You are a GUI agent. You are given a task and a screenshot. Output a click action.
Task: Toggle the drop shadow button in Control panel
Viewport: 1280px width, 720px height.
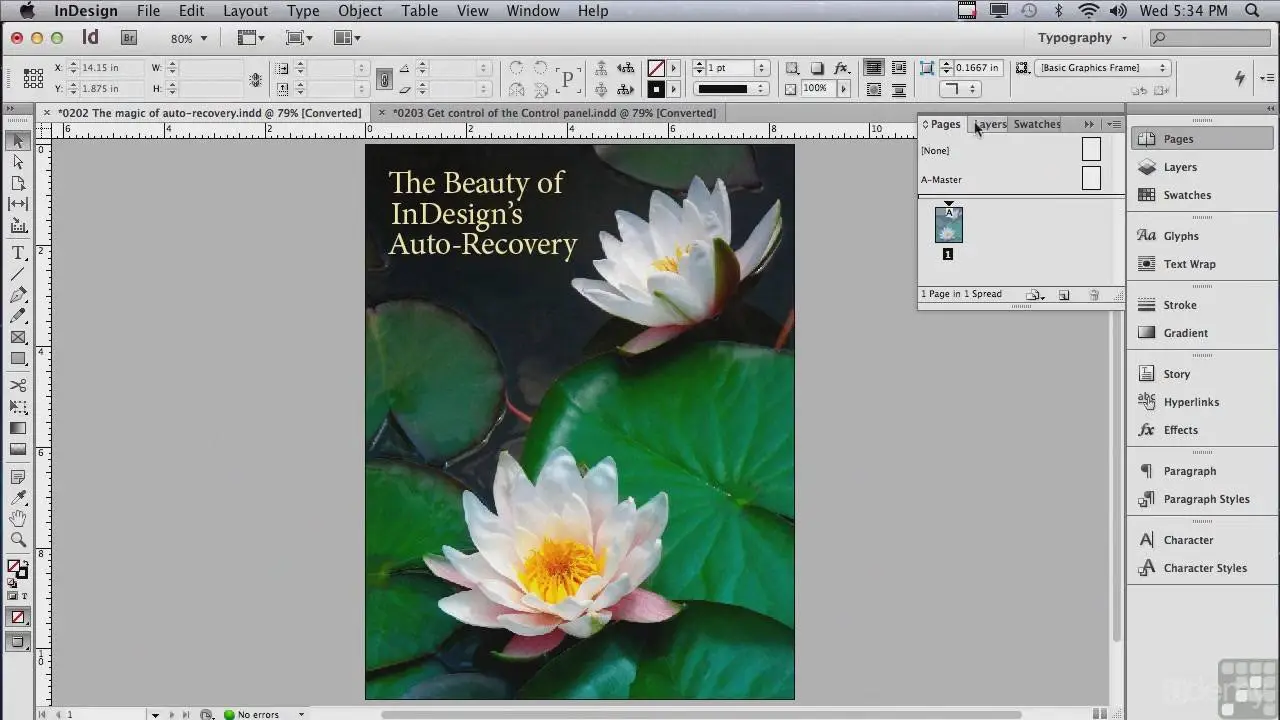click(817, 68)
